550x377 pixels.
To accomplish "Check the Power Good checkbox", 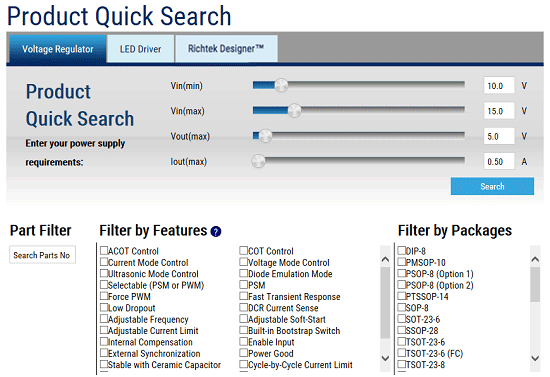I will pyautogui.click(x=243, y=352).
